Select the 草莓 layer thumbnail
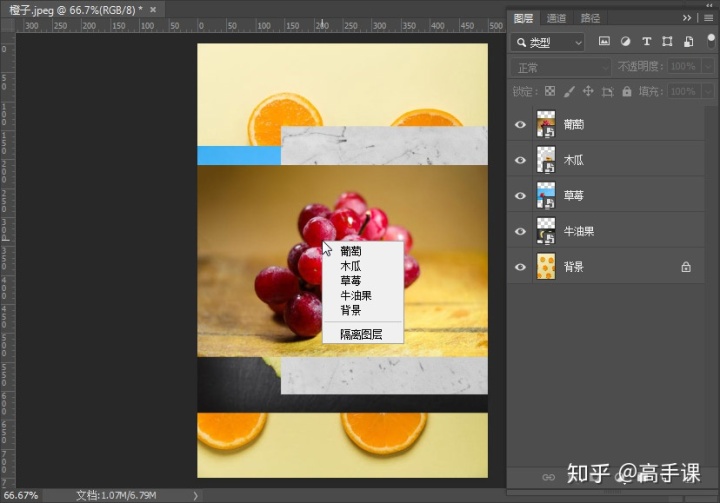Screen dimensions: 720x503 point(546,195)
